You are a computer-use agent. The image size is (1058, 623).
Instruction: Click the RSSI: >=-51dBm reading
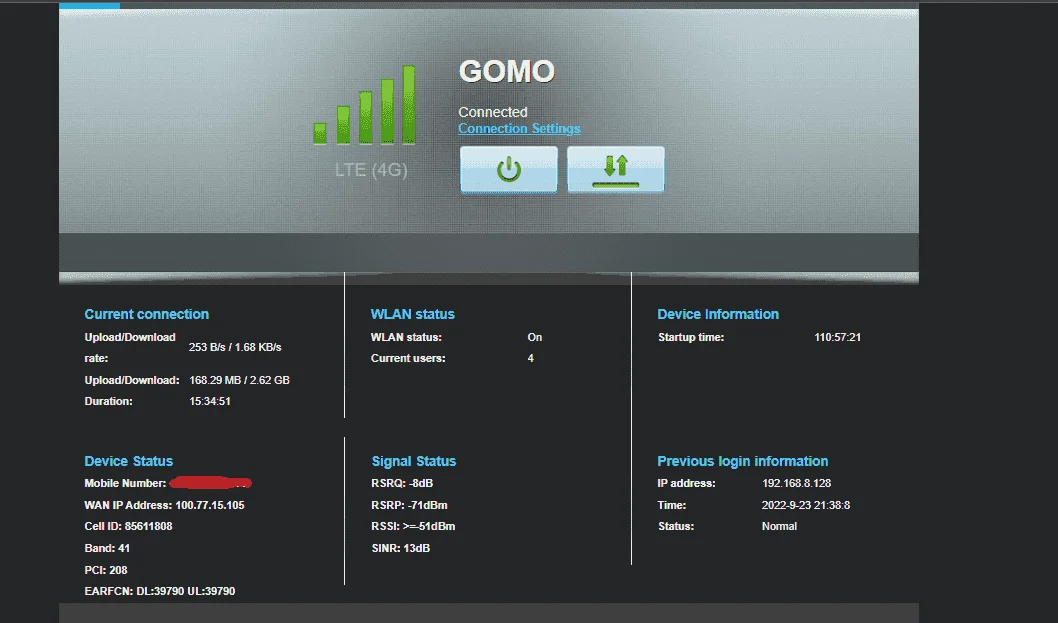point(413,526)
